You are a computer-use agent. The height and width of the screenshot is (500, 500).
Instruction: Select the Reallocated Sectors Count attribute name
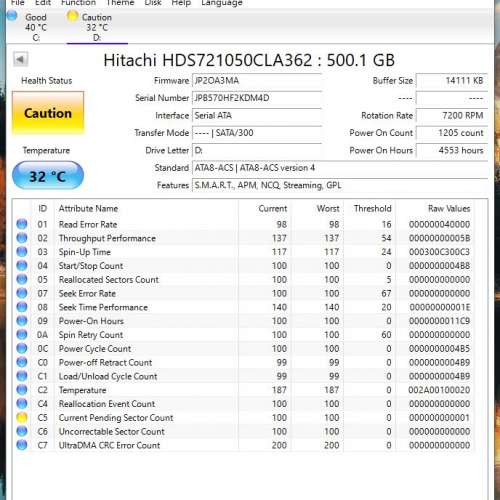[109, 280]
